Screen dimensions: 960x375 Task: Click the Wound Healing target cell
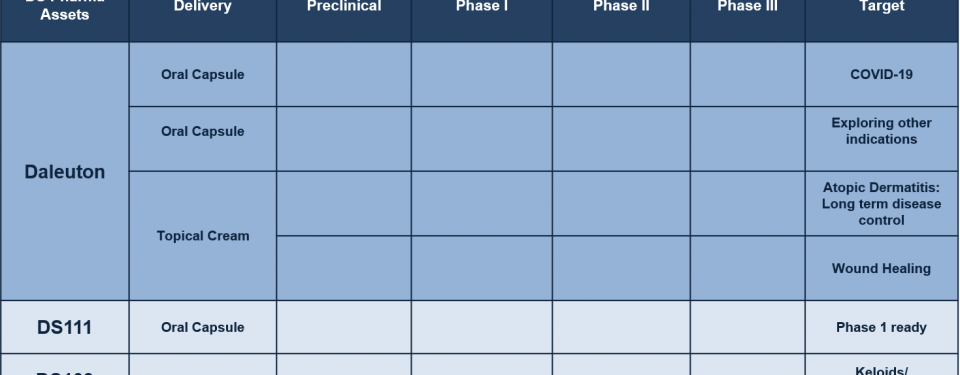pos(882,268)
